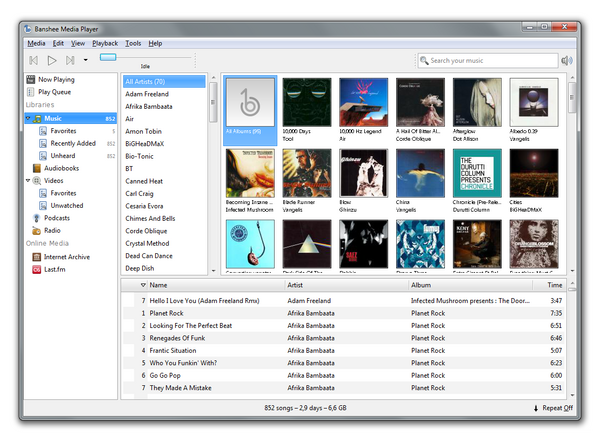Click the seek slider handle
Screen dimensions: 600x441
[x=108, y=57]
